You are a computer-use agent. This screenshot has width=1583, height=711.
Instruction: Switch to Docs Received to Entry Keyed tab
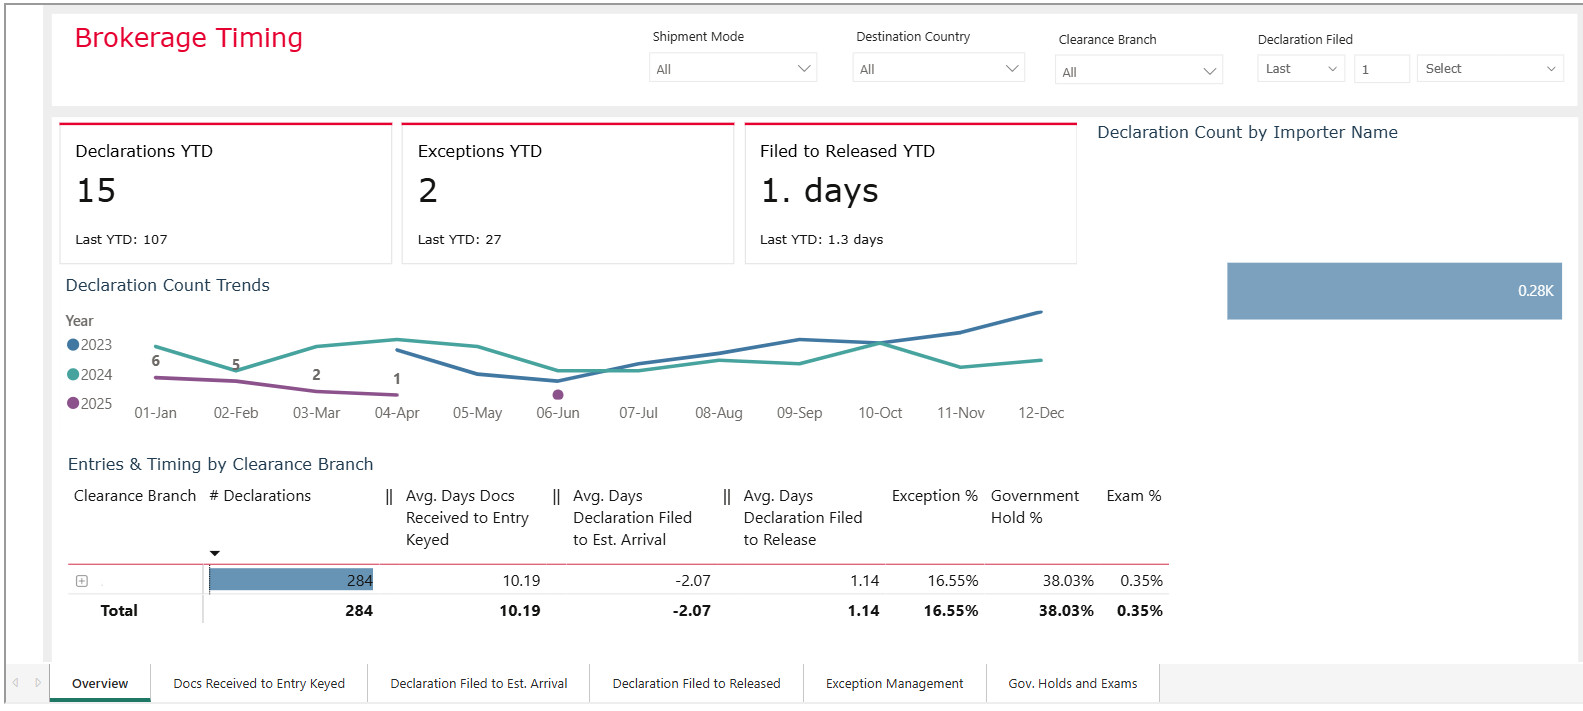pos(259,684)
